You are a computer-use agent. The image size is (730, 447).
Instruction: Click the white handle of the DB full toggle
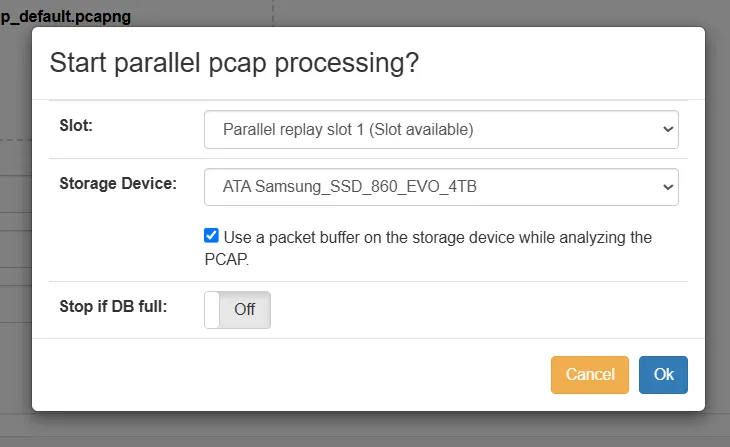coord(212,309)
